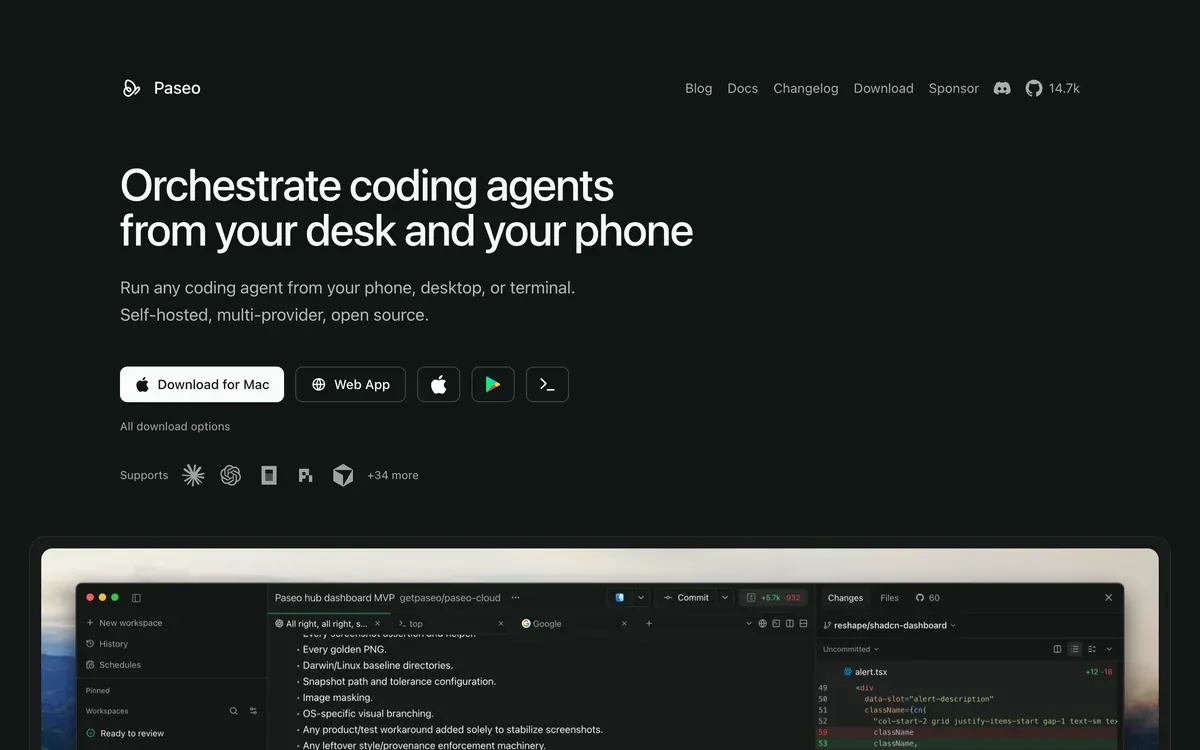
Task: Click the terminal CLI icon button
Action: pyautogui.click(x=547, y=384)
